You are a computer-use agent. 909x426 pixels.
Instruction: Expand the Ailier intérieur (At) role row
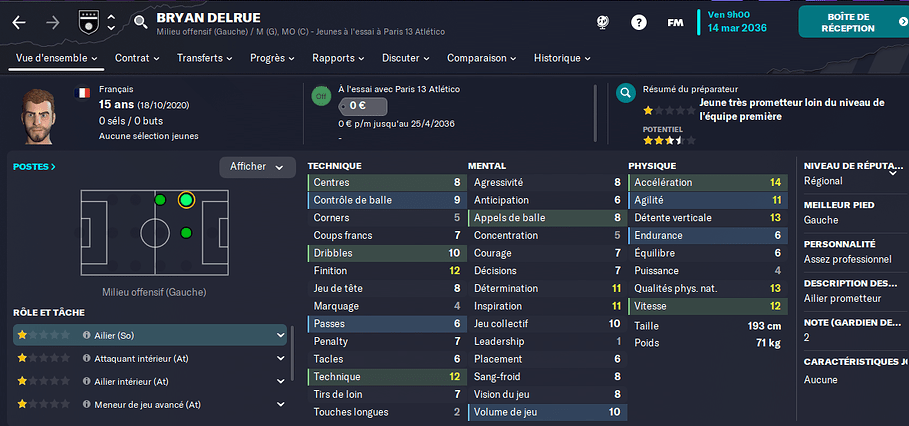(x=150, y=381)
